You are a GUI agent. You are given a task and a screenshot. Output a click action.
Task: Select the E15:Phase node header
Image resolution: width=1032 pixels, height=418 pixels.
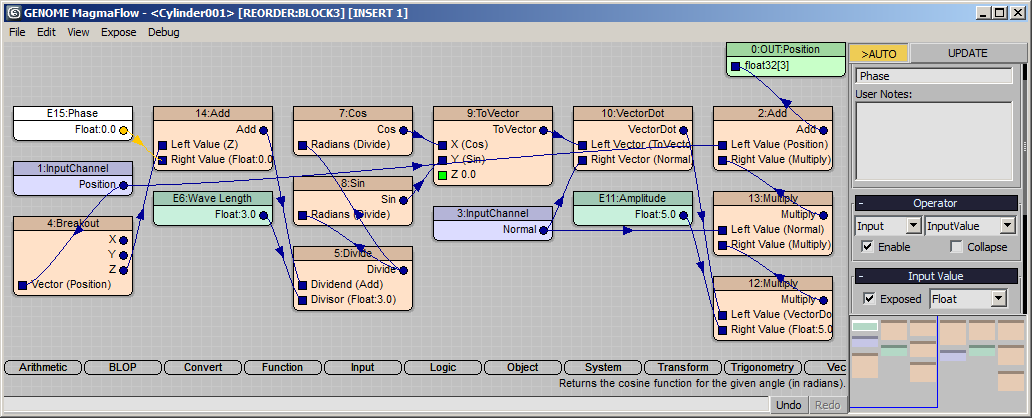73,113
